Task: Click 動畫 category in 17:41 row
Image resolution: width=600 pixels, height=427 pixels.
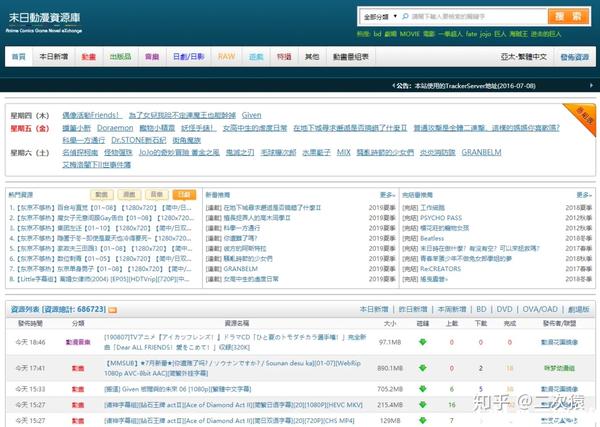Action: pos(78,368)
